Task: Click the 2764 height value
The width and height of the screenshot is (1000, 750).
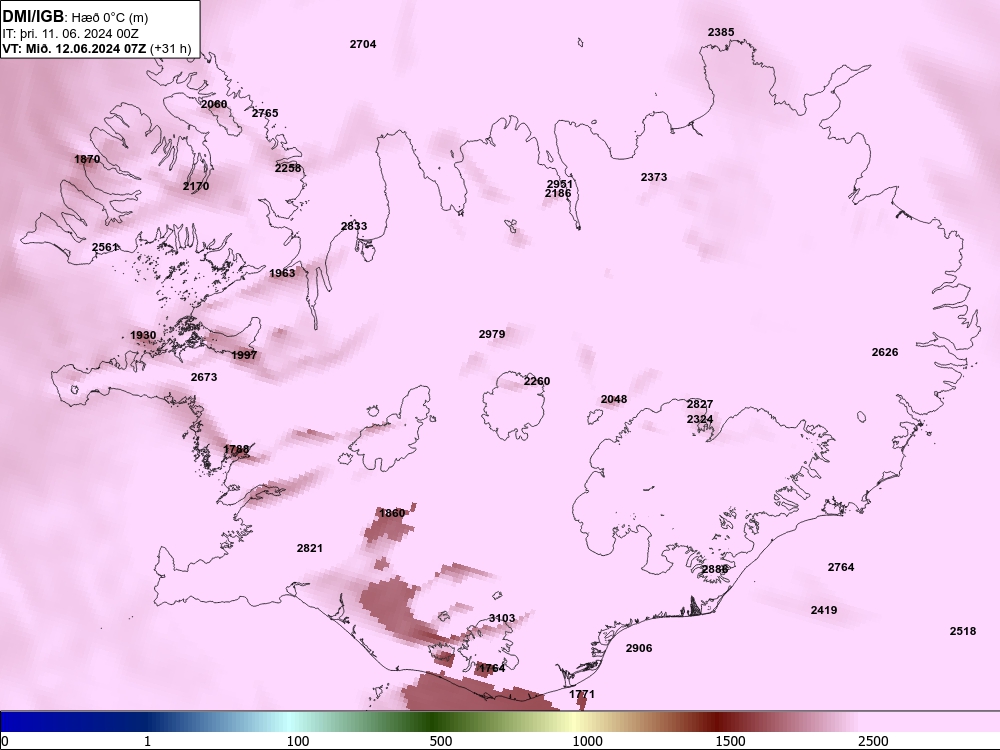Action: 841,567
